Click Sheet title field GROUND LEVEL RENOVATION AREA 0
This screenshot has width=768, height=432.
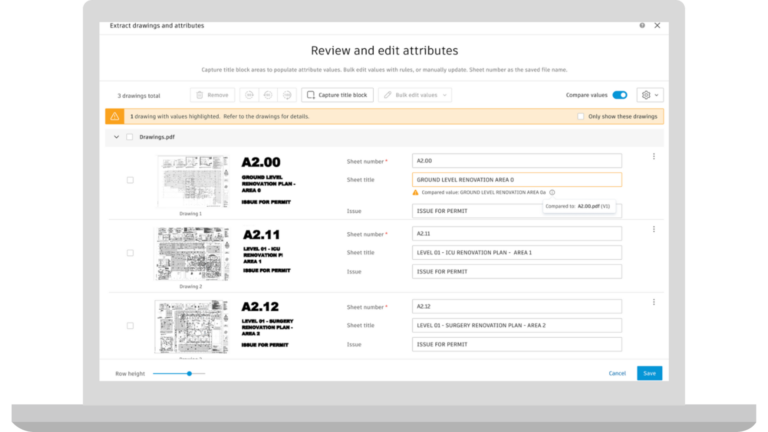[x=517, y=180]
